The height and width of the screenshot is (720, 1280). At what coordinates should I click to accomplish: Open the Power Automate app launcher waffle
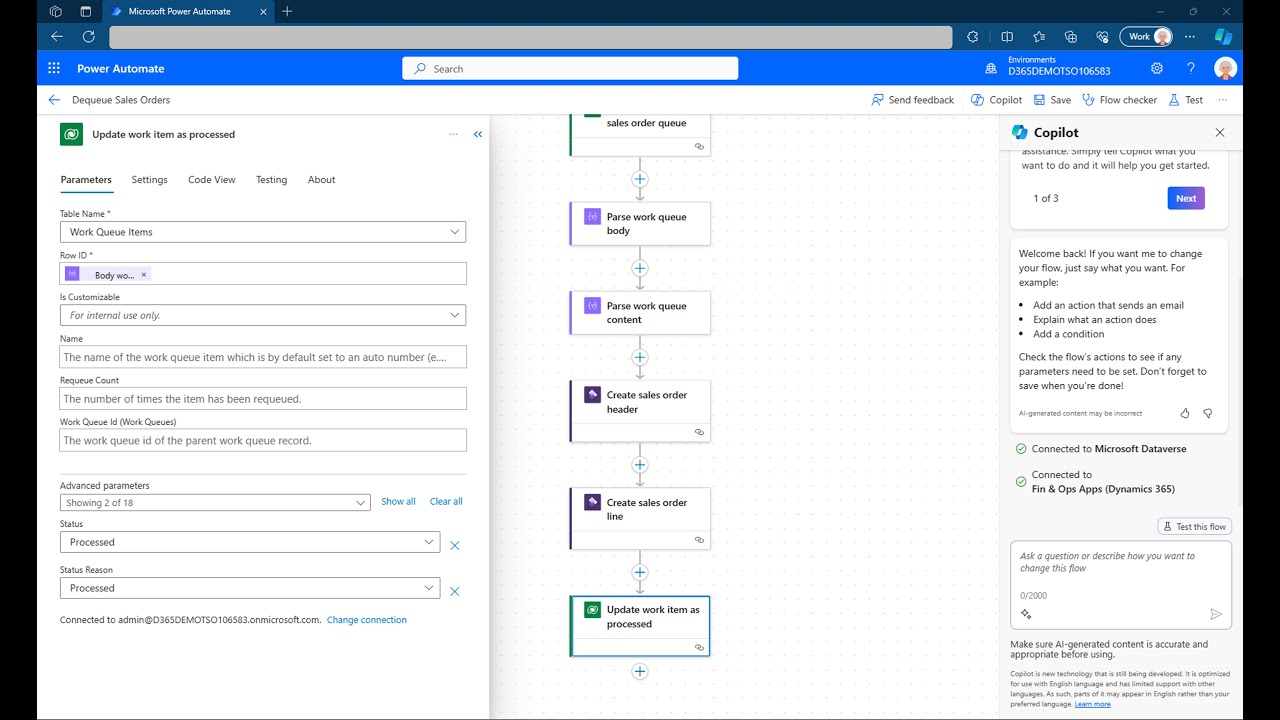point(54,69)
